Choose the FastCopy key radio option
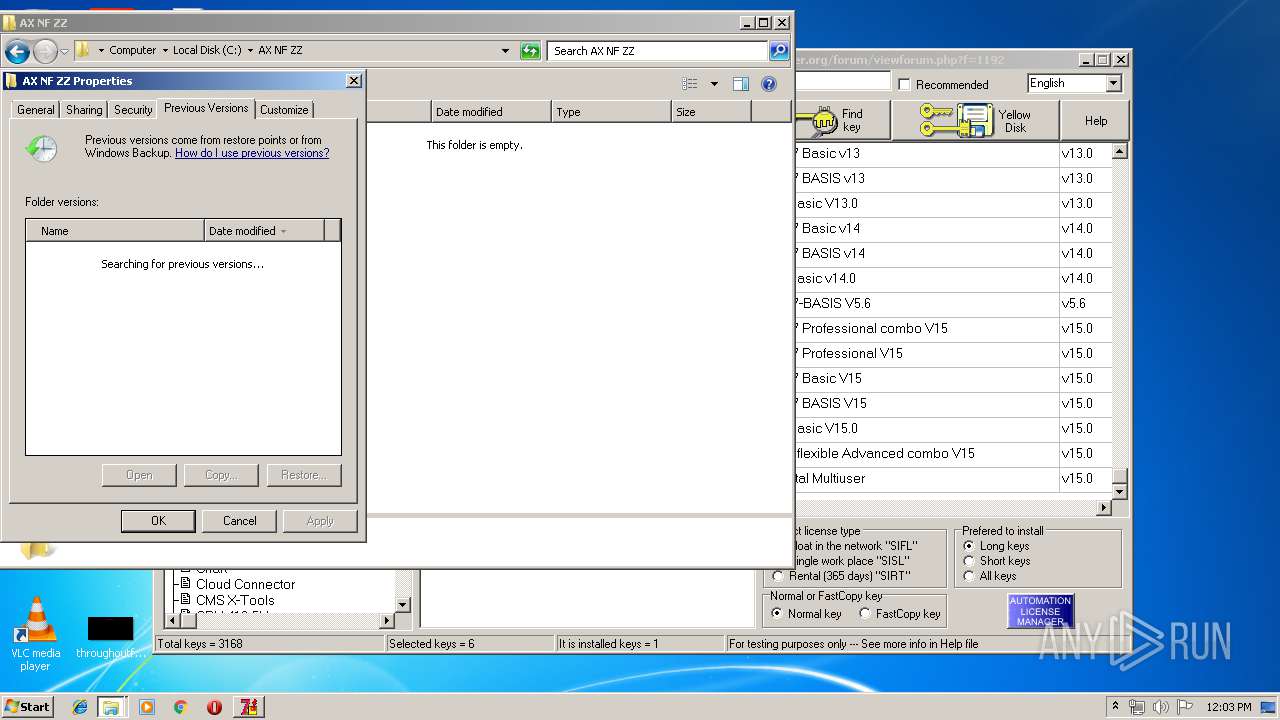Screen dimensions: 1280x720 tap(865, 614)
